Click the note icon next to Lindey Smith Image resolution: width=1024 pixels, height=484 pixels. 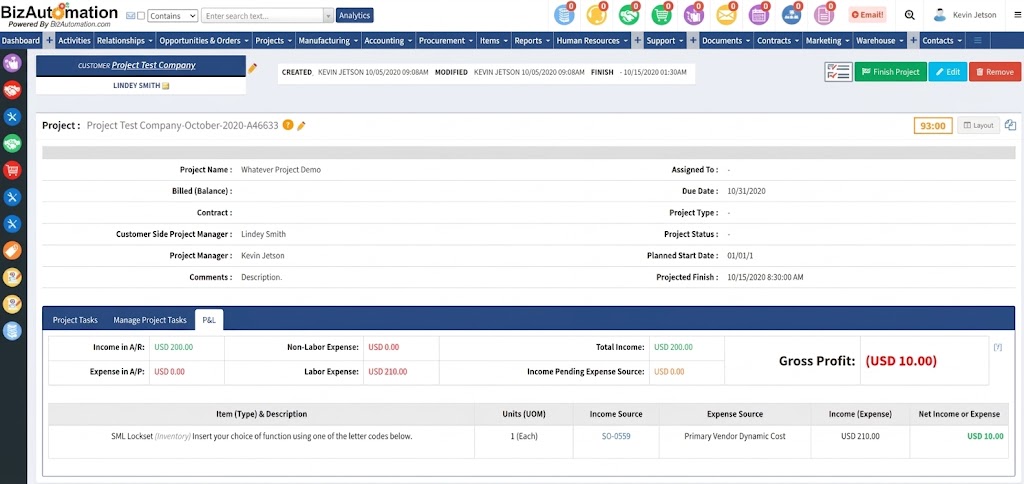point(166,86)
